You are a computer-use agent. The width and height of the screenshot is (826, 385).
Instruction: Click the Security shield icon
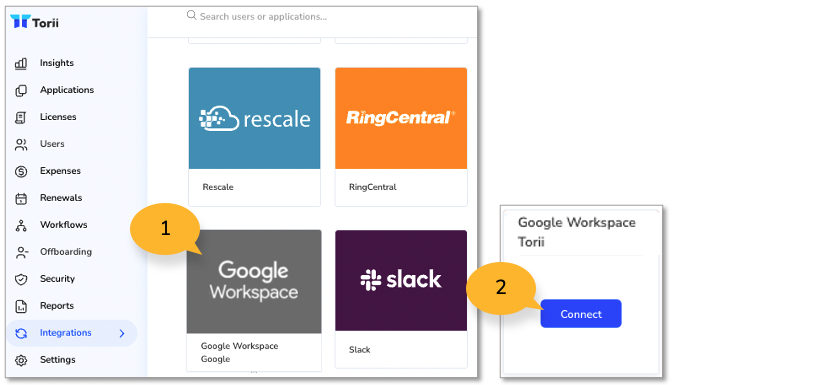(x=21, y=279)
